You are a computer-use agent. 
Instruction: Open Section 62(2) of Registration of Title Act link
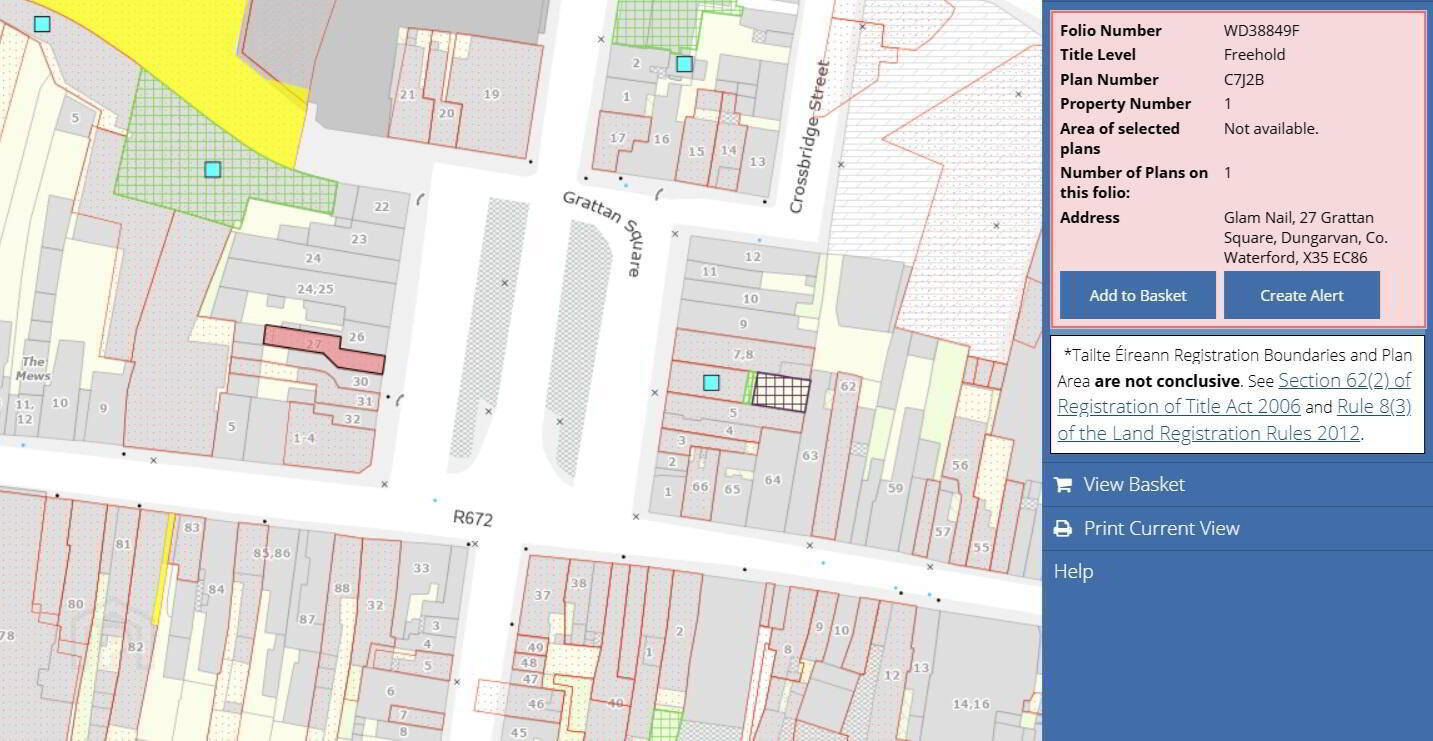pos(1235,393)
